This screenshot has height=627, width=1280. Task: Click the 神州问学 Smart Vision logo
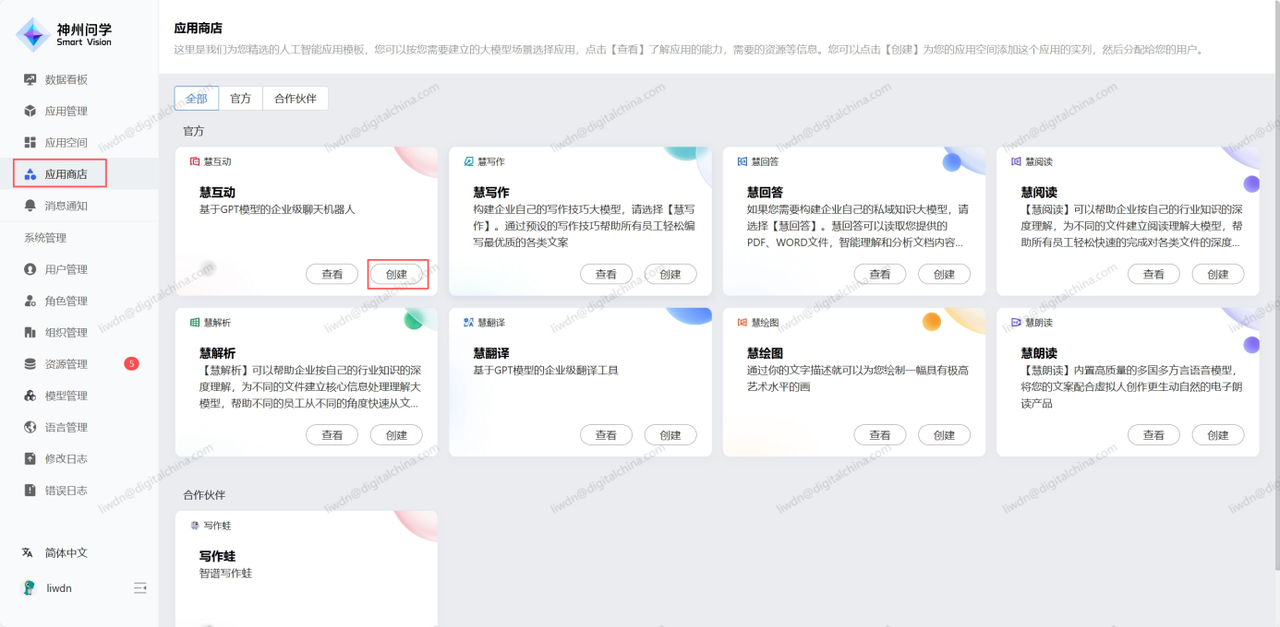[x=66, y=35]
